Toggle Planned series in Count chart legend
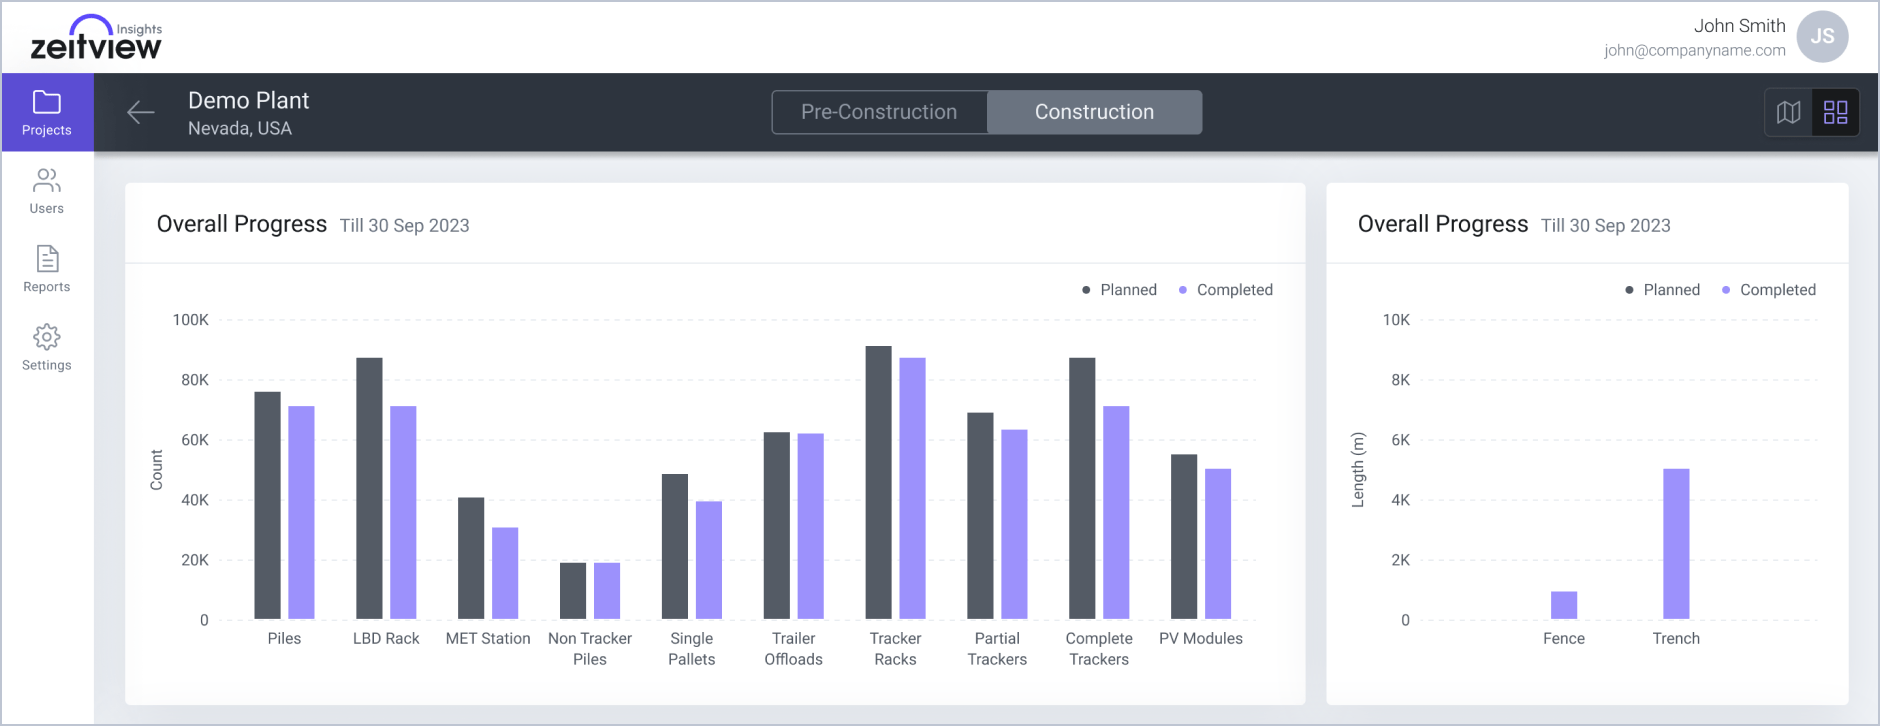Image resolution: width=1880 pixels, height=726 pixels. [x=1119, y=290]
